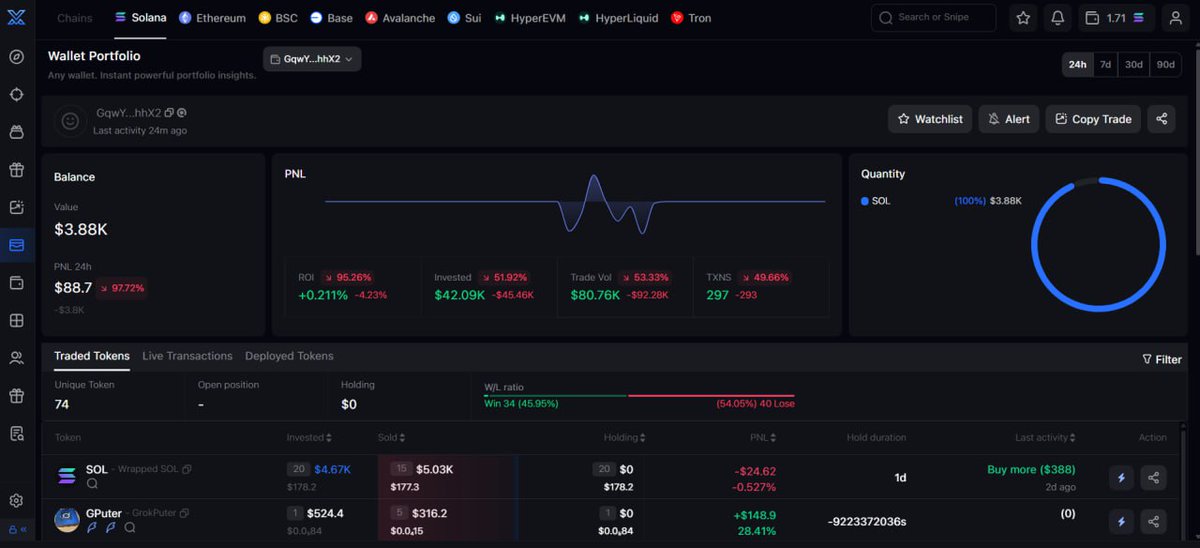This screenshot has width=1200, height=548.
Task: Share the wallet portfolio header
Action: click(x=1161, y=119)
